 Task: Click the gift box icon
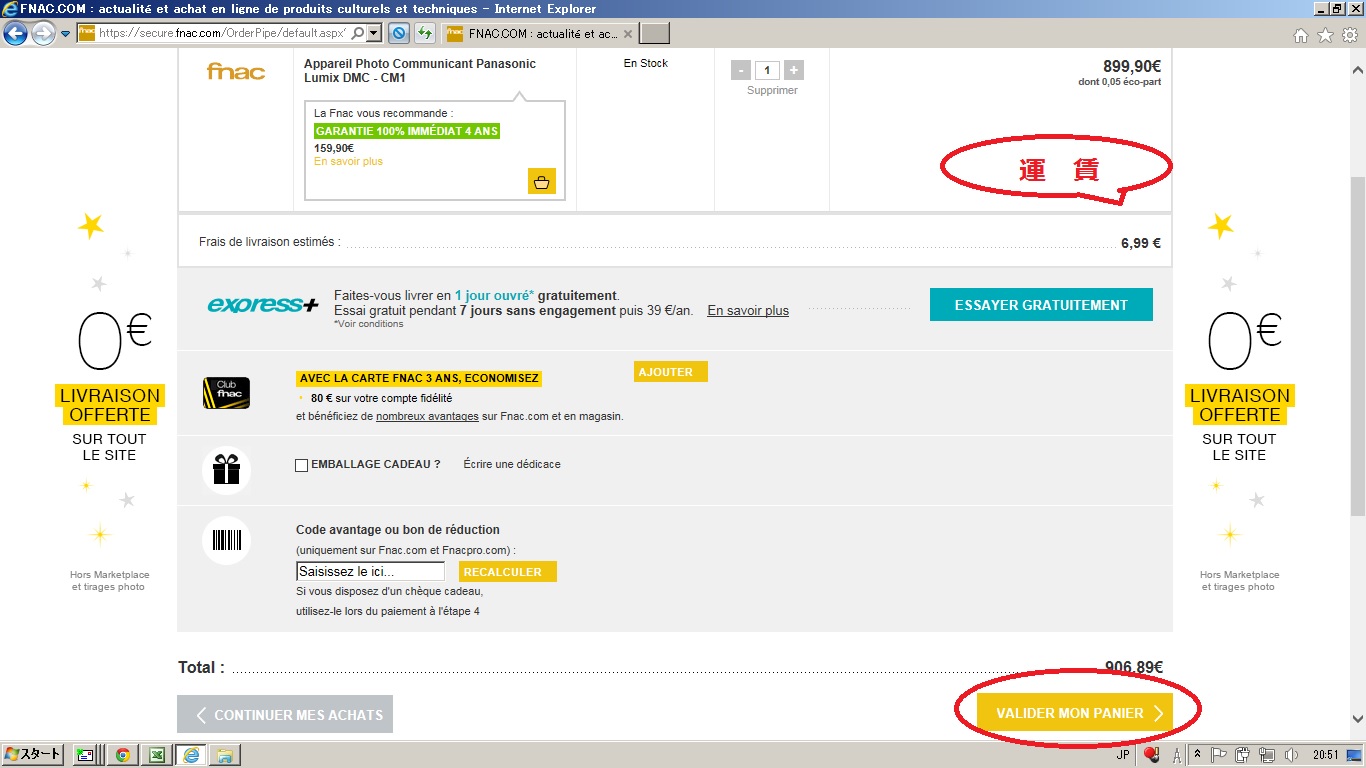coord(226,469)
